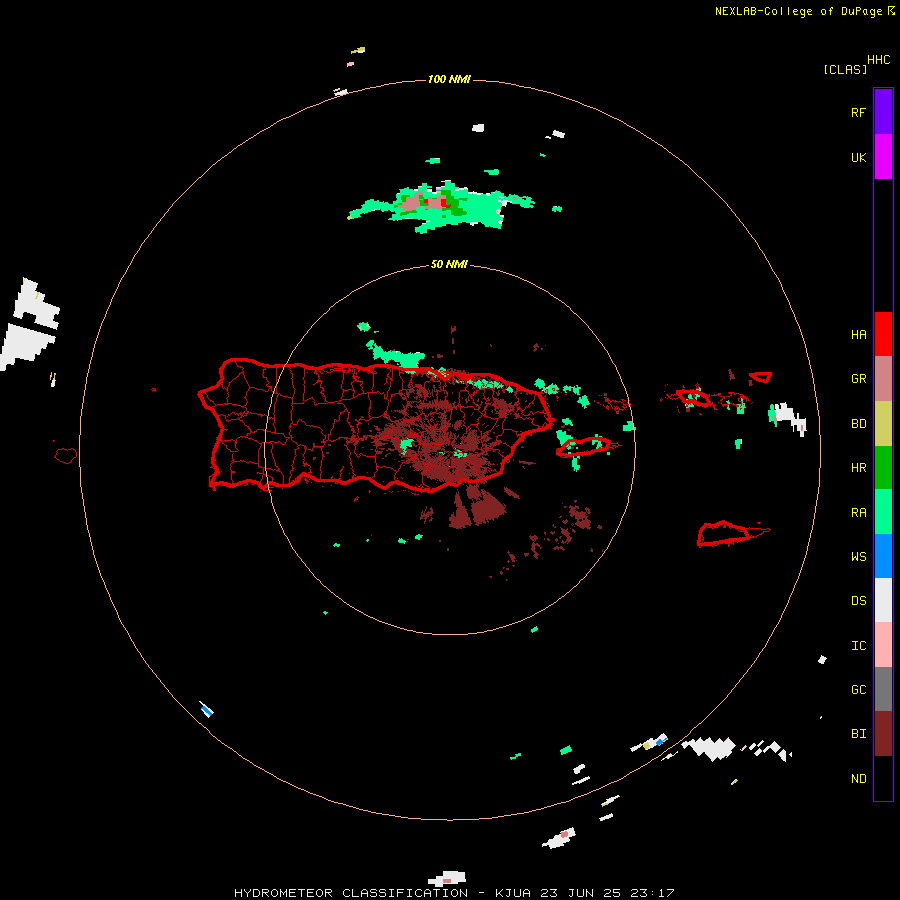900x900 pixels.
Task: Click the GR legend label
Action: click(858, 379)
